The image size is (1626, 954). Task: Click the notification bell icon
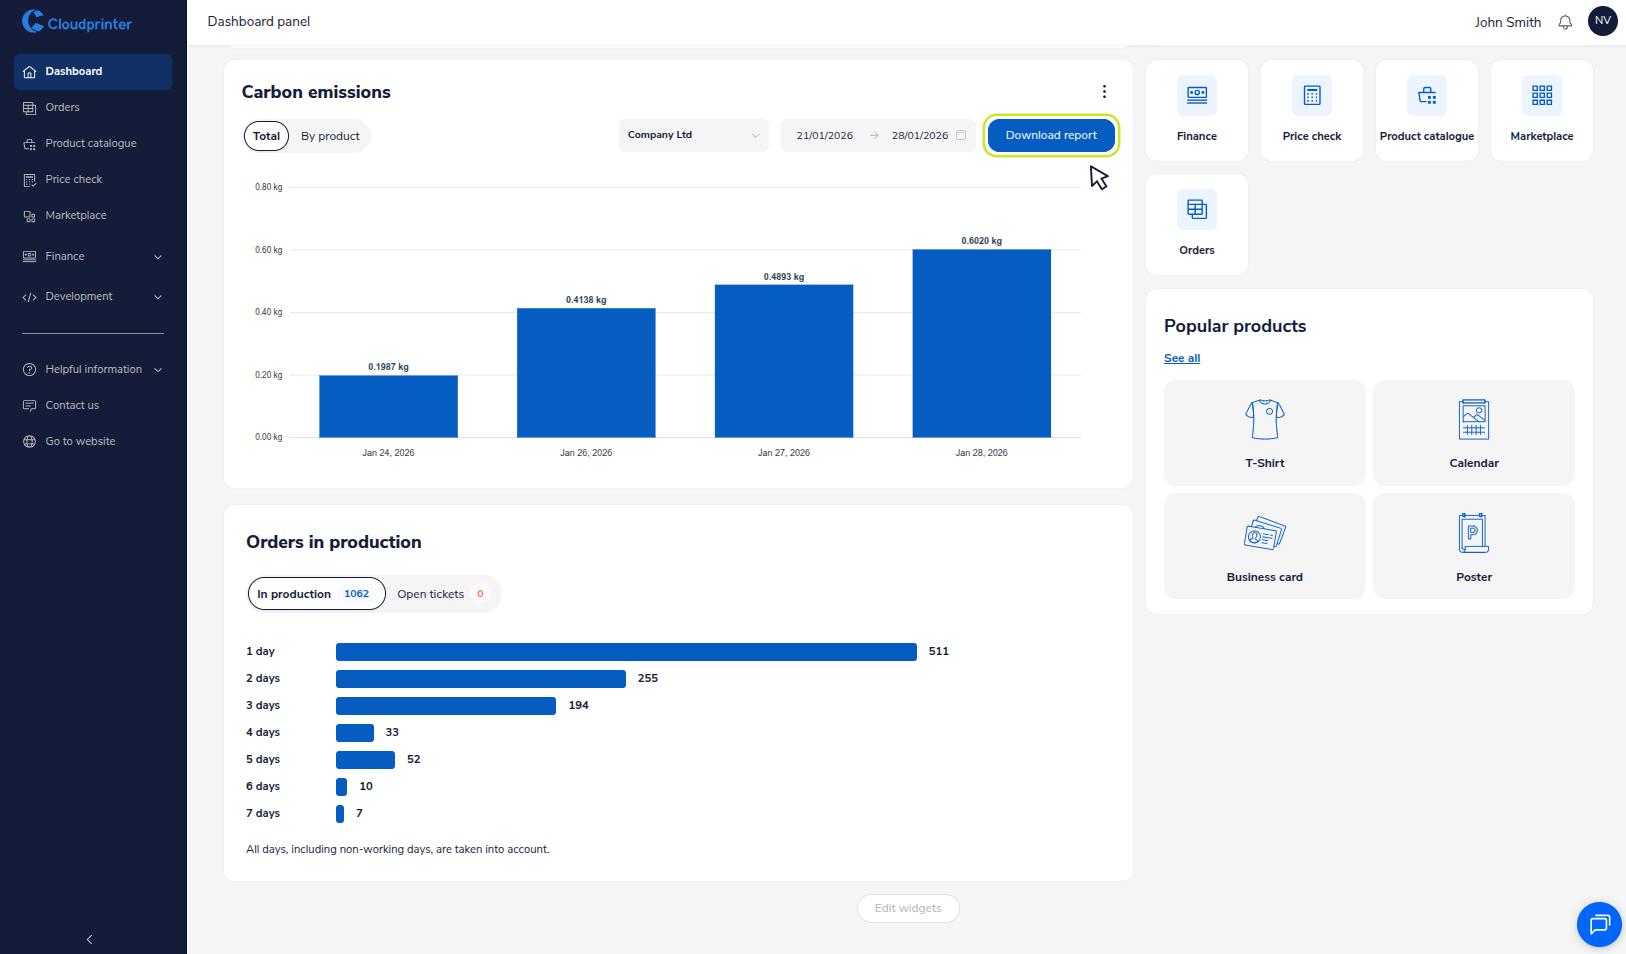point(1564,21)
